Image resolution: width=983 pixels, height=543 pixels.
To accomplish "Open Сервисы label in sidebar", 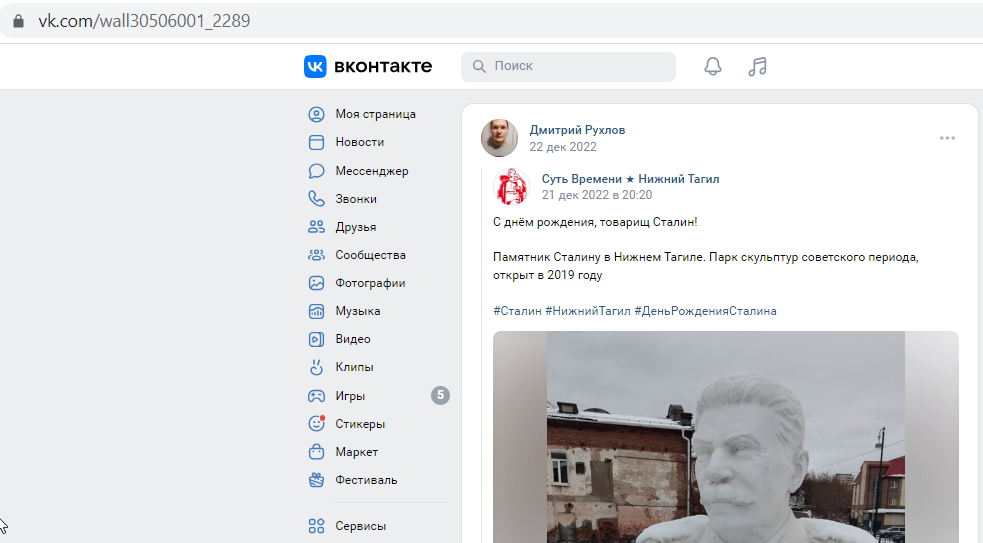I will [x=360, y=526].
